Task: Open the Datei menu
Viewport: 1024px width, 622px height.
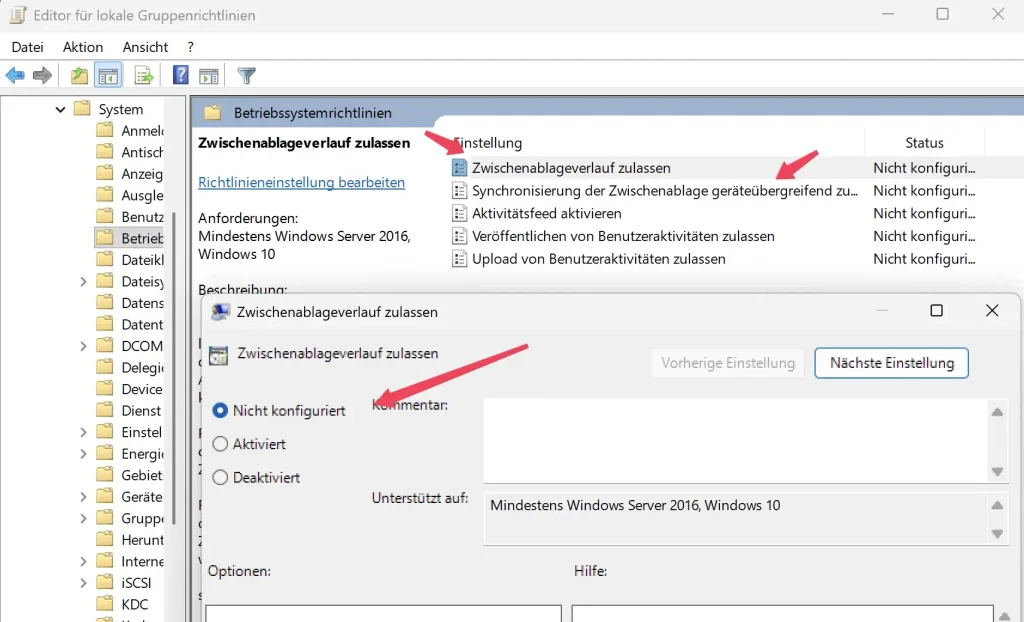Action: (x=27, y=47)
